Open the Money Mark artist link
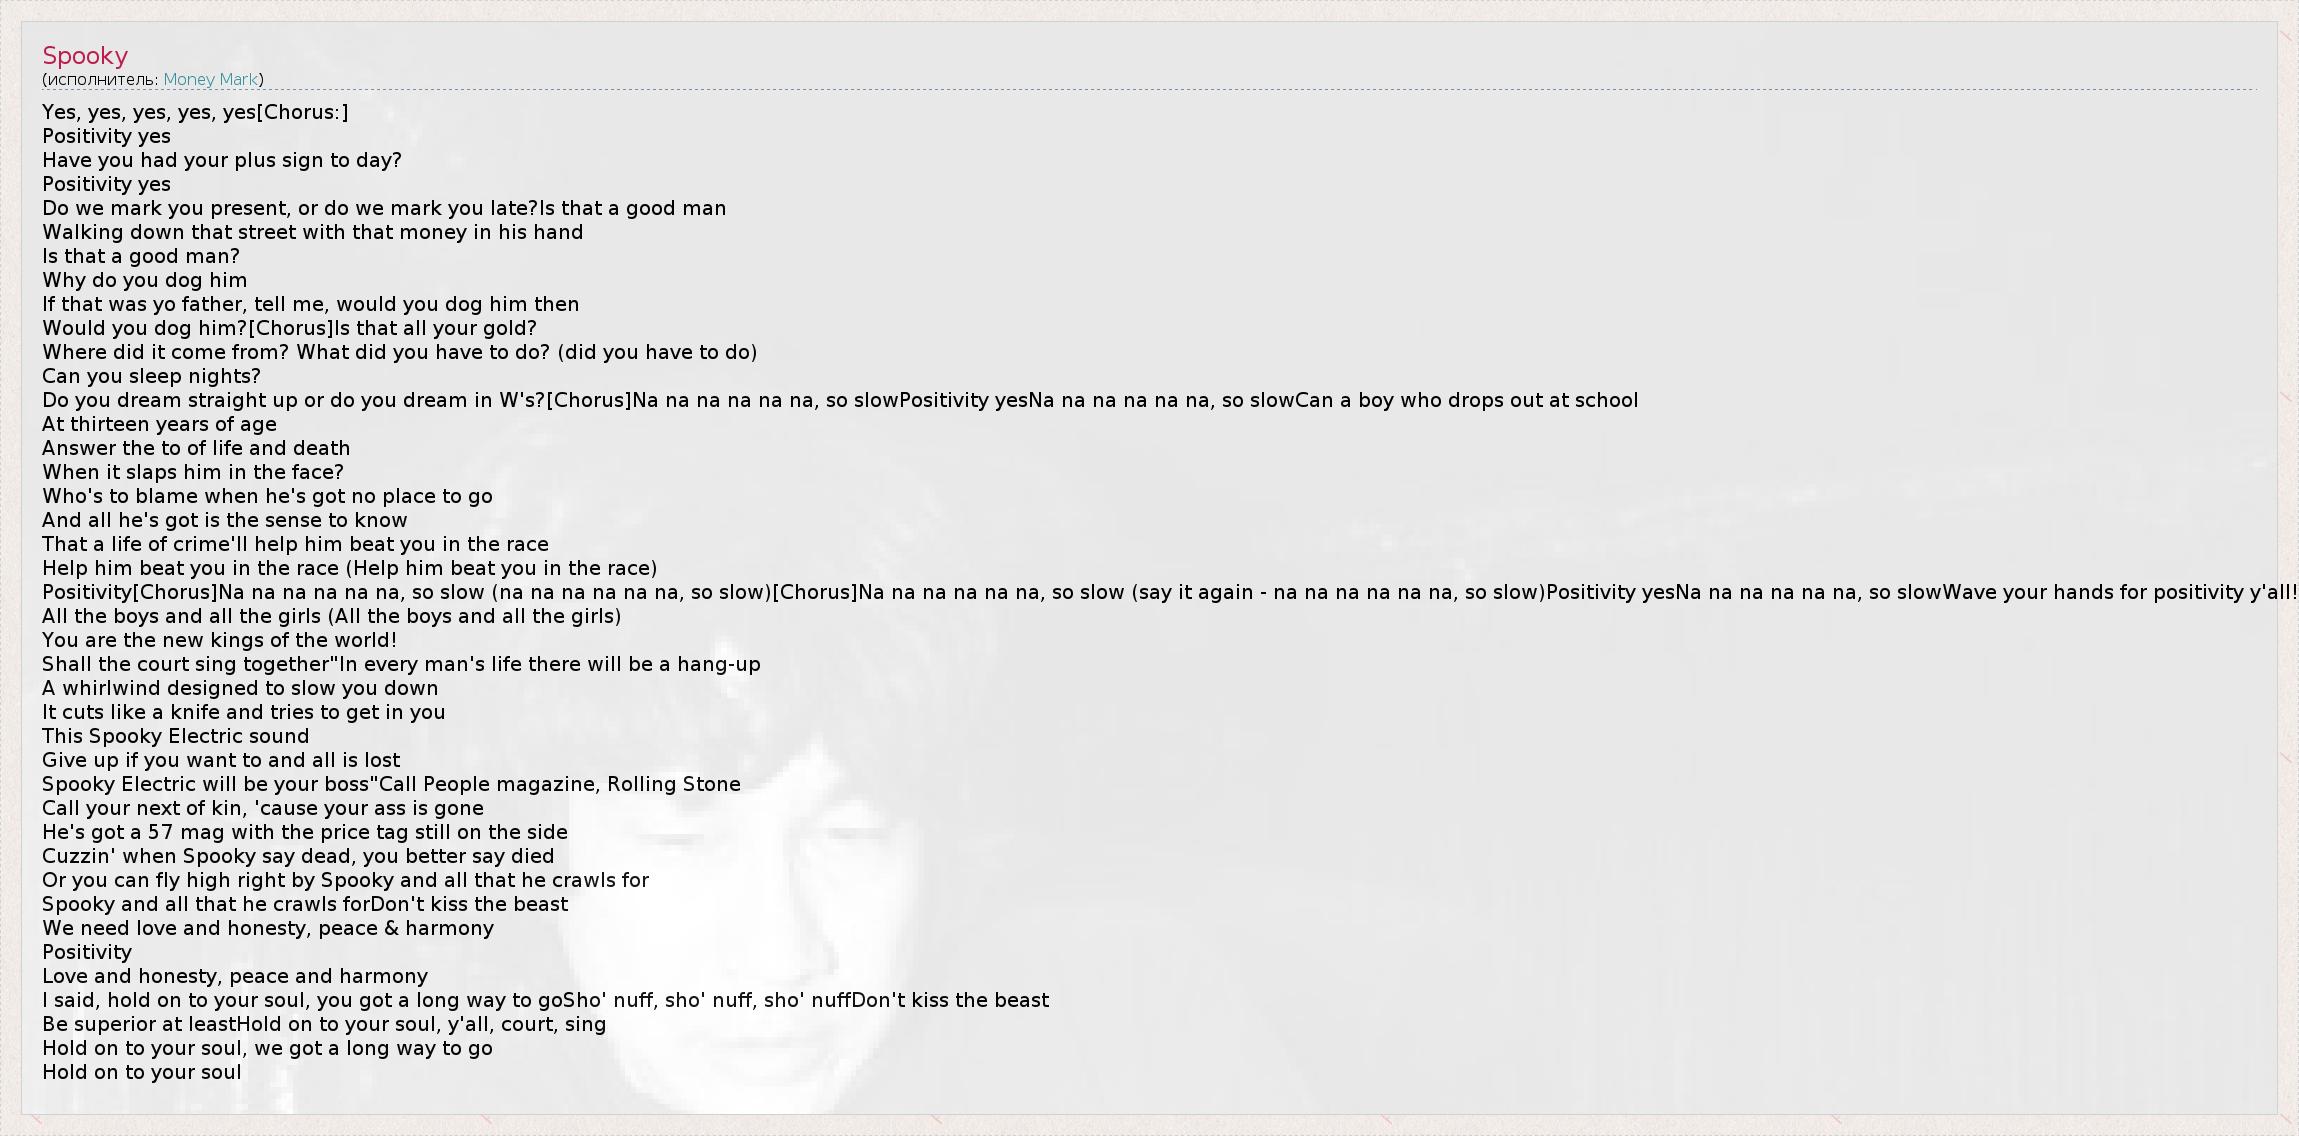 click(x=210, y=79)
